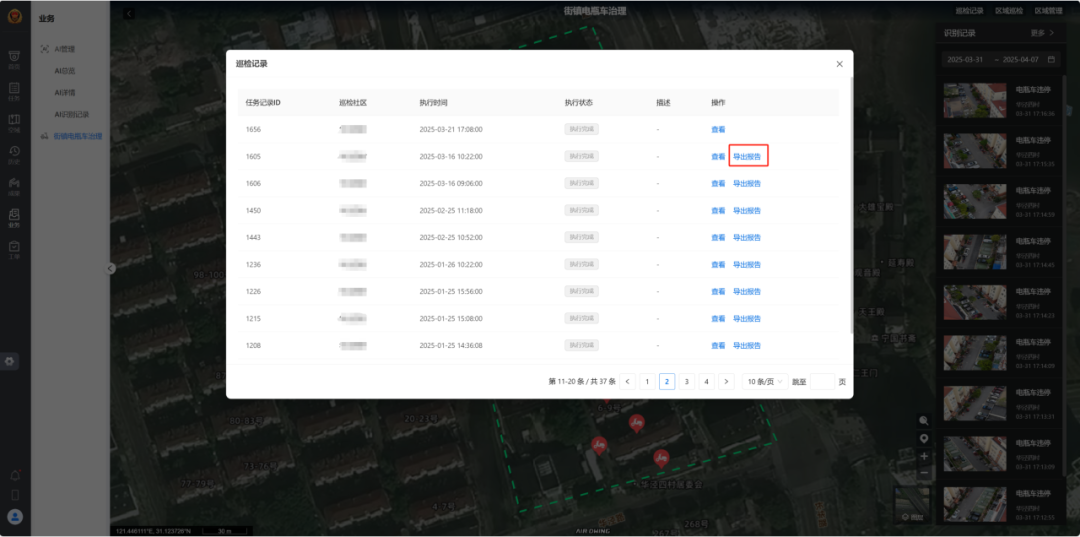Open 工单 icon in left sidebar
The width and height of the screenshot is (1080, 537).
point(14,248)
